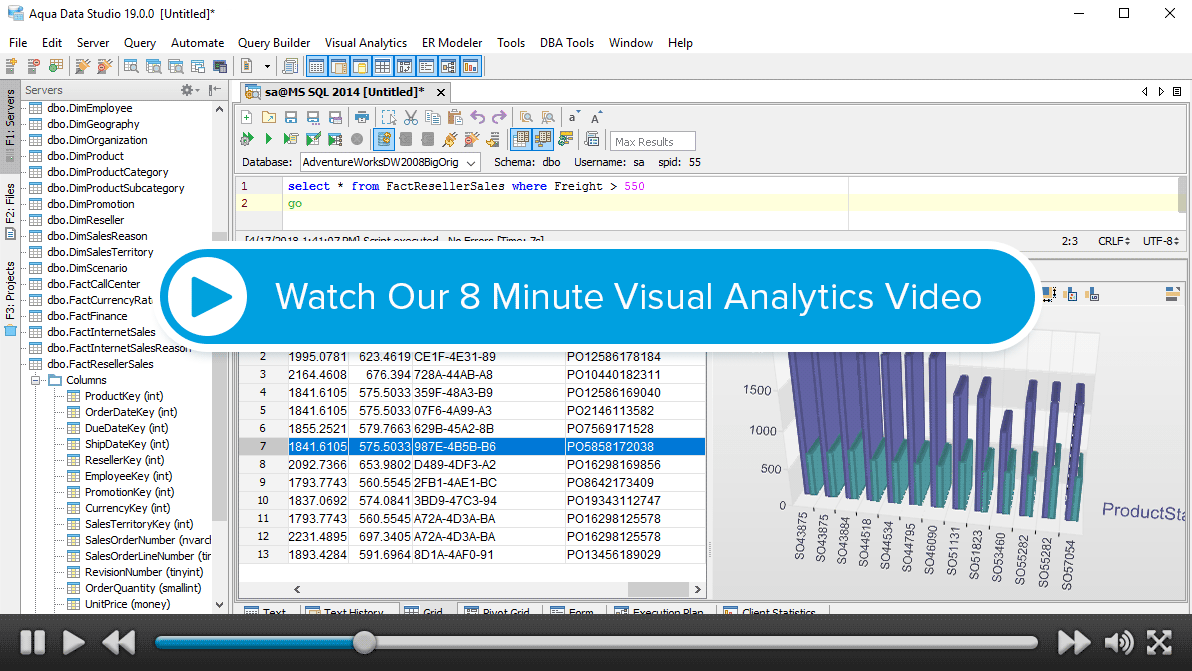This screenshot has width=1192, height=671.
Task: Click the speaker volume icon in video player
Action: (1118, 642)
